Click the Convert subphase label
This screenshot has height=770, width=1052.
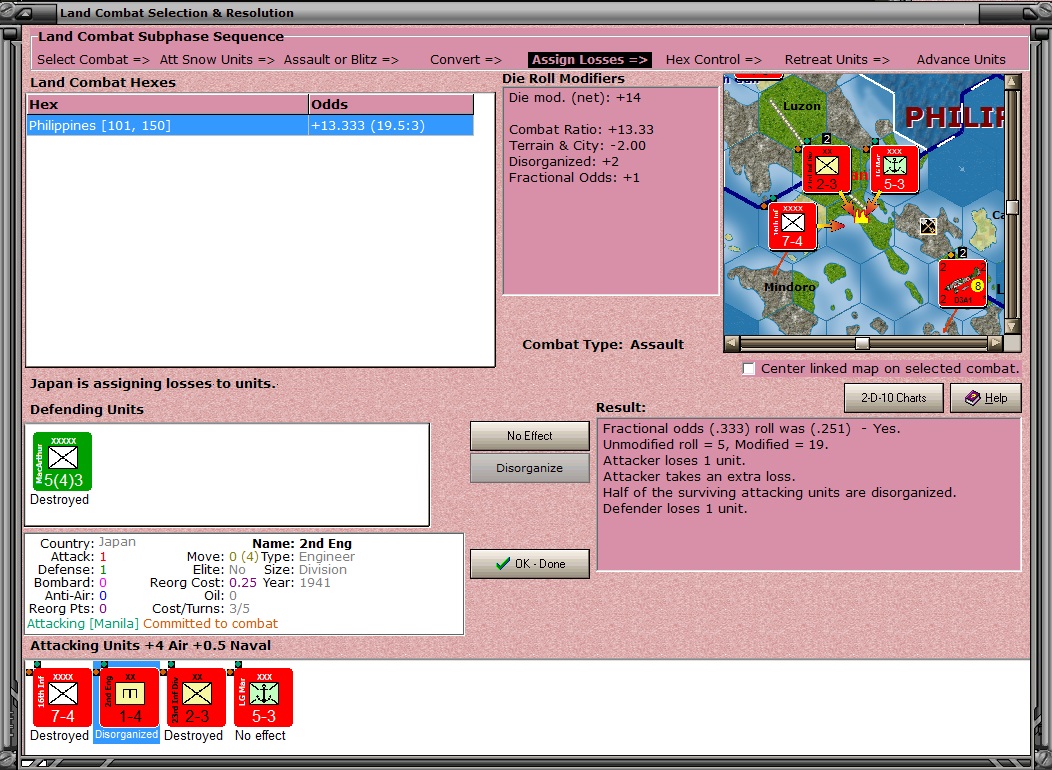point(466,60)
